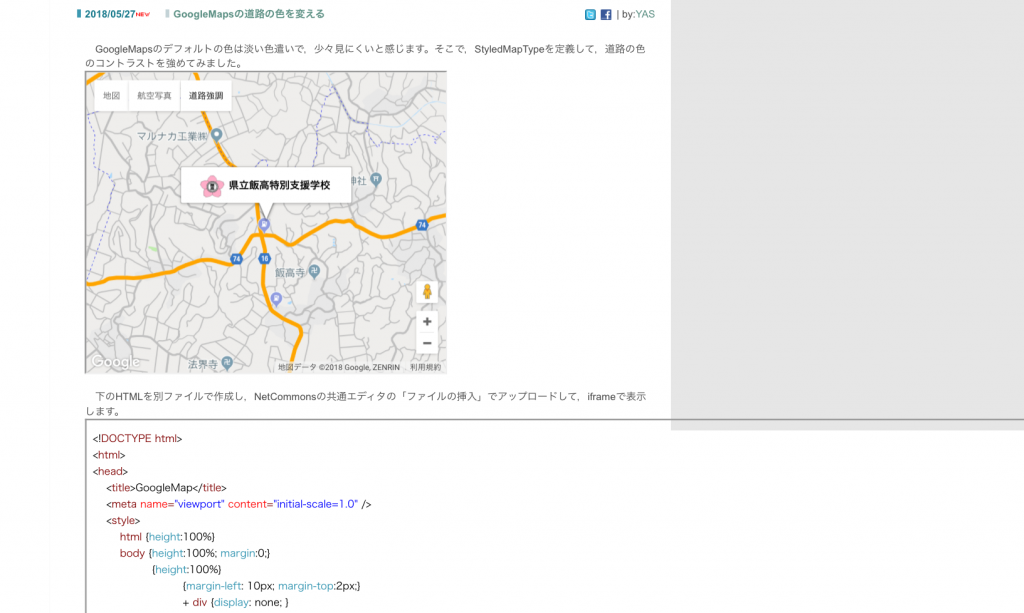The image size is (1024, 613).
Task: Click the 県立飯高特別支援学校 info window label
Action: pyautogui.click(x=280, y=185)
